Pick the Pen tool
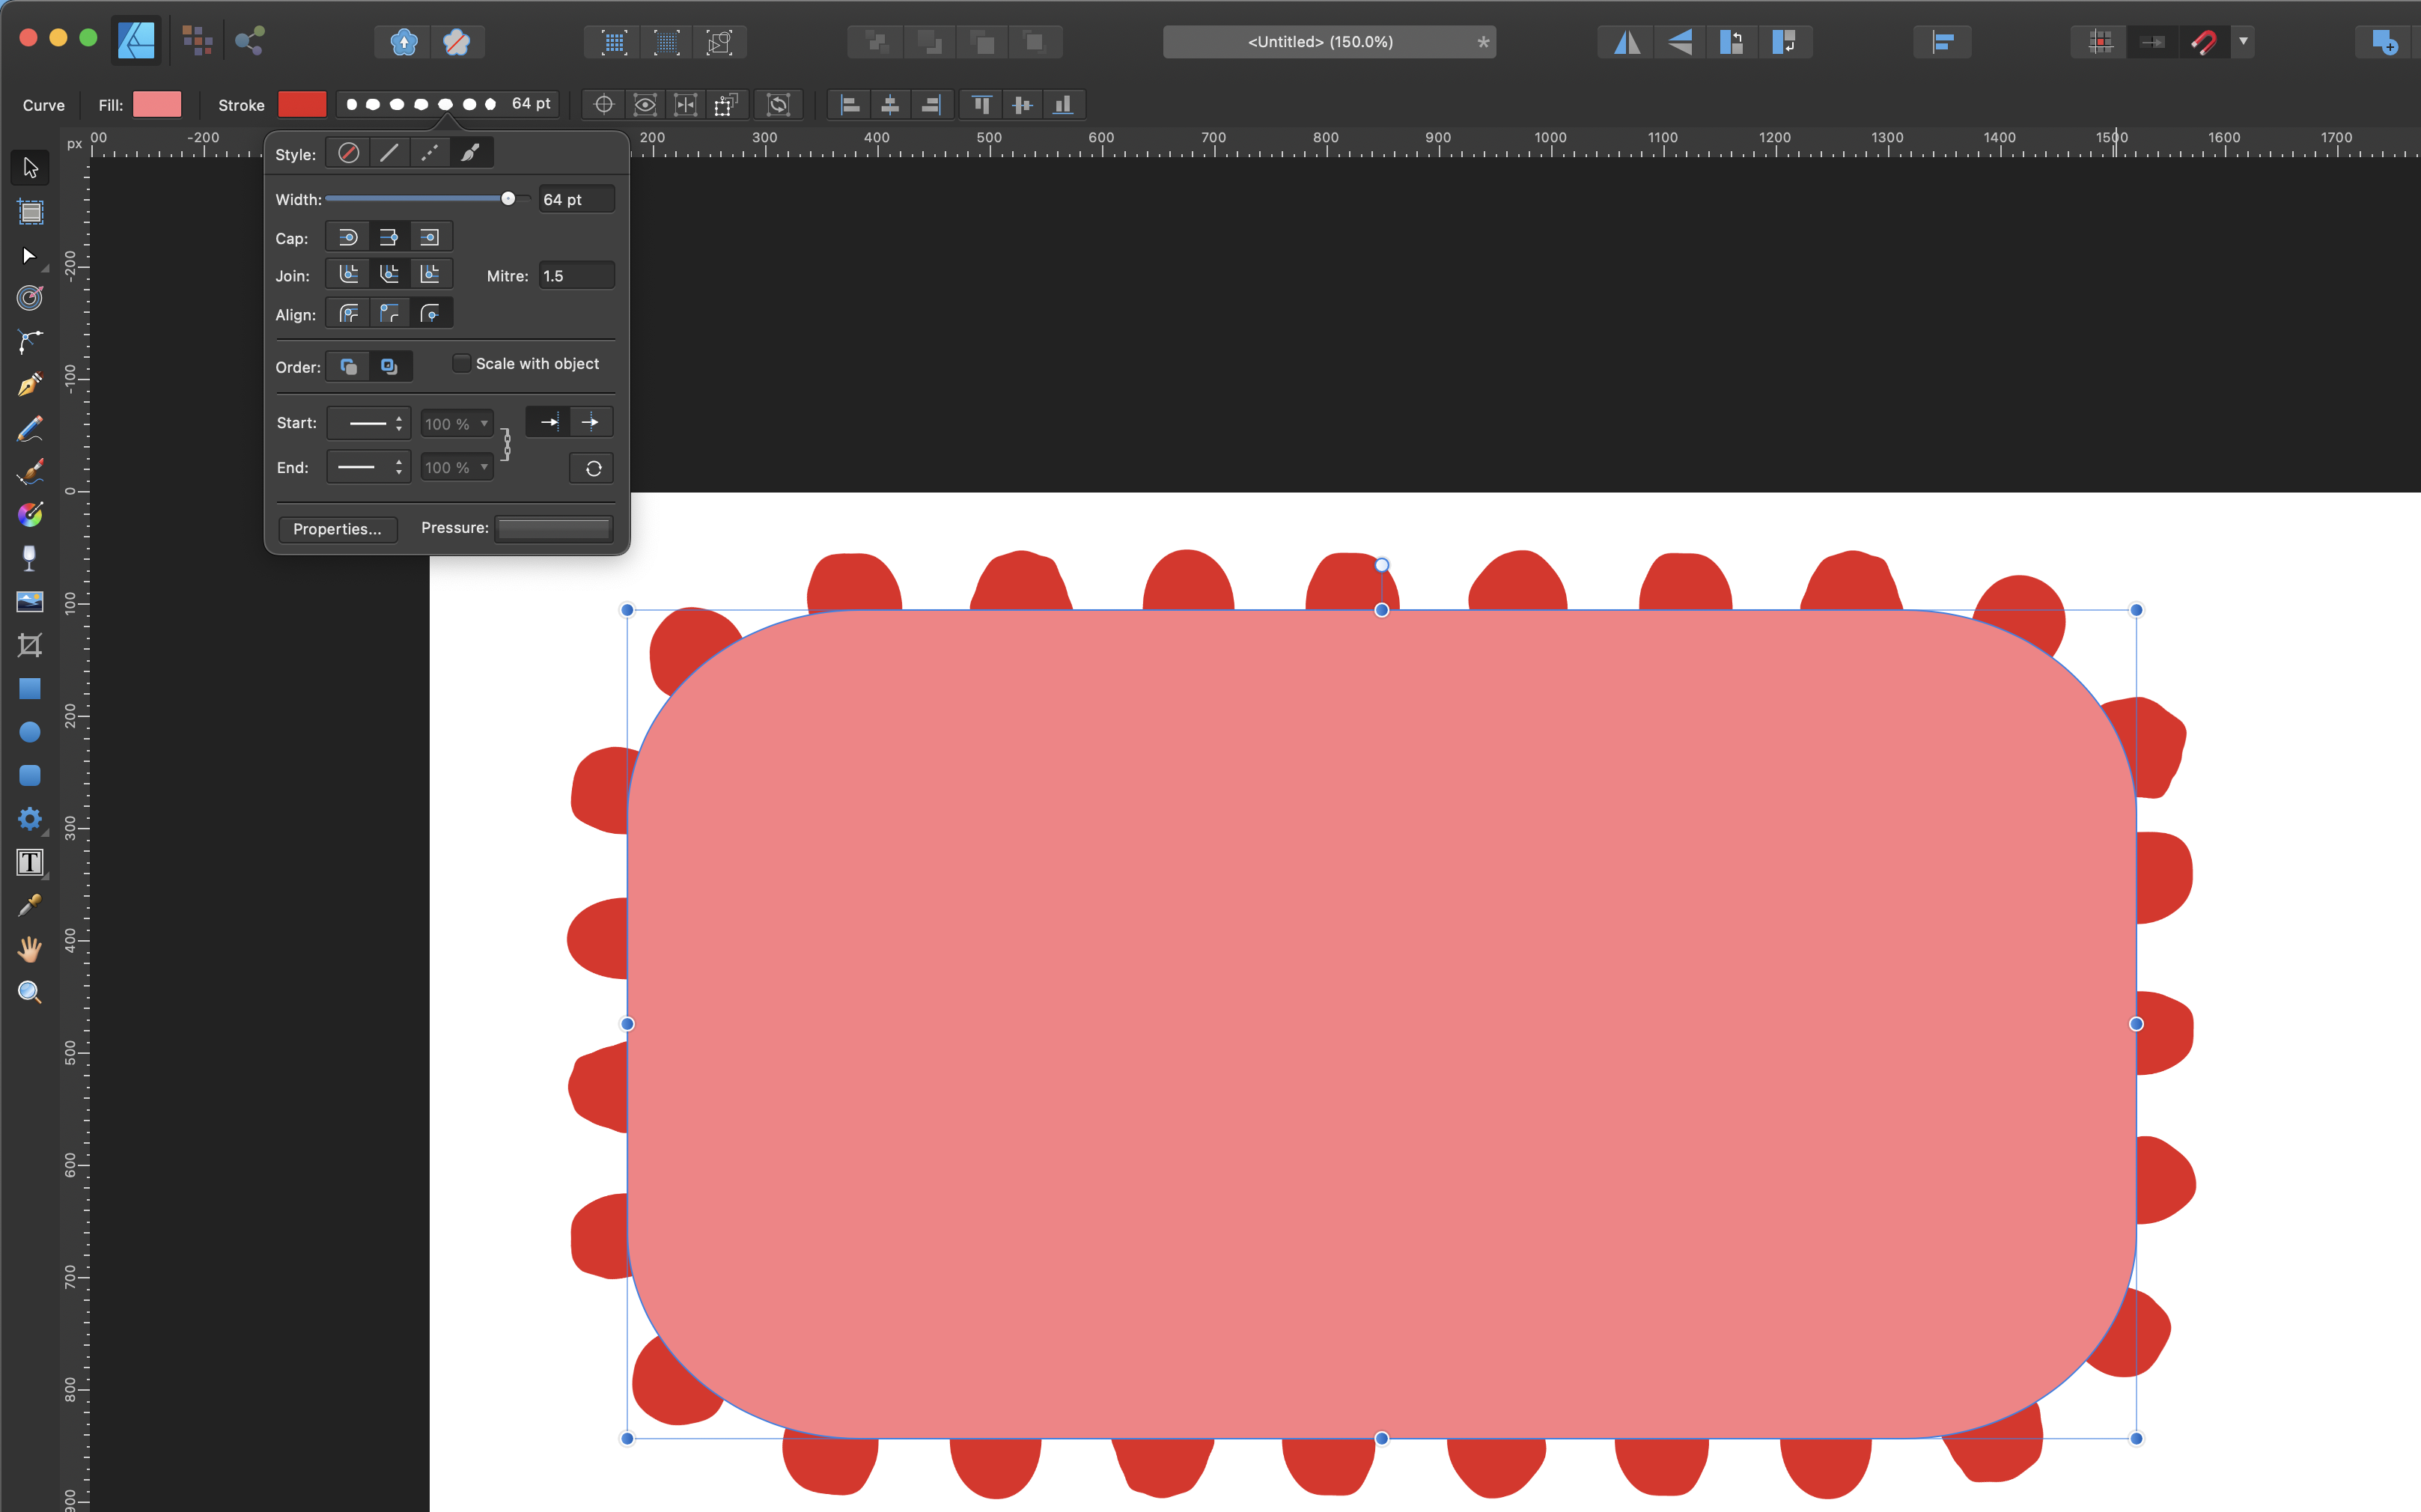 30,385
